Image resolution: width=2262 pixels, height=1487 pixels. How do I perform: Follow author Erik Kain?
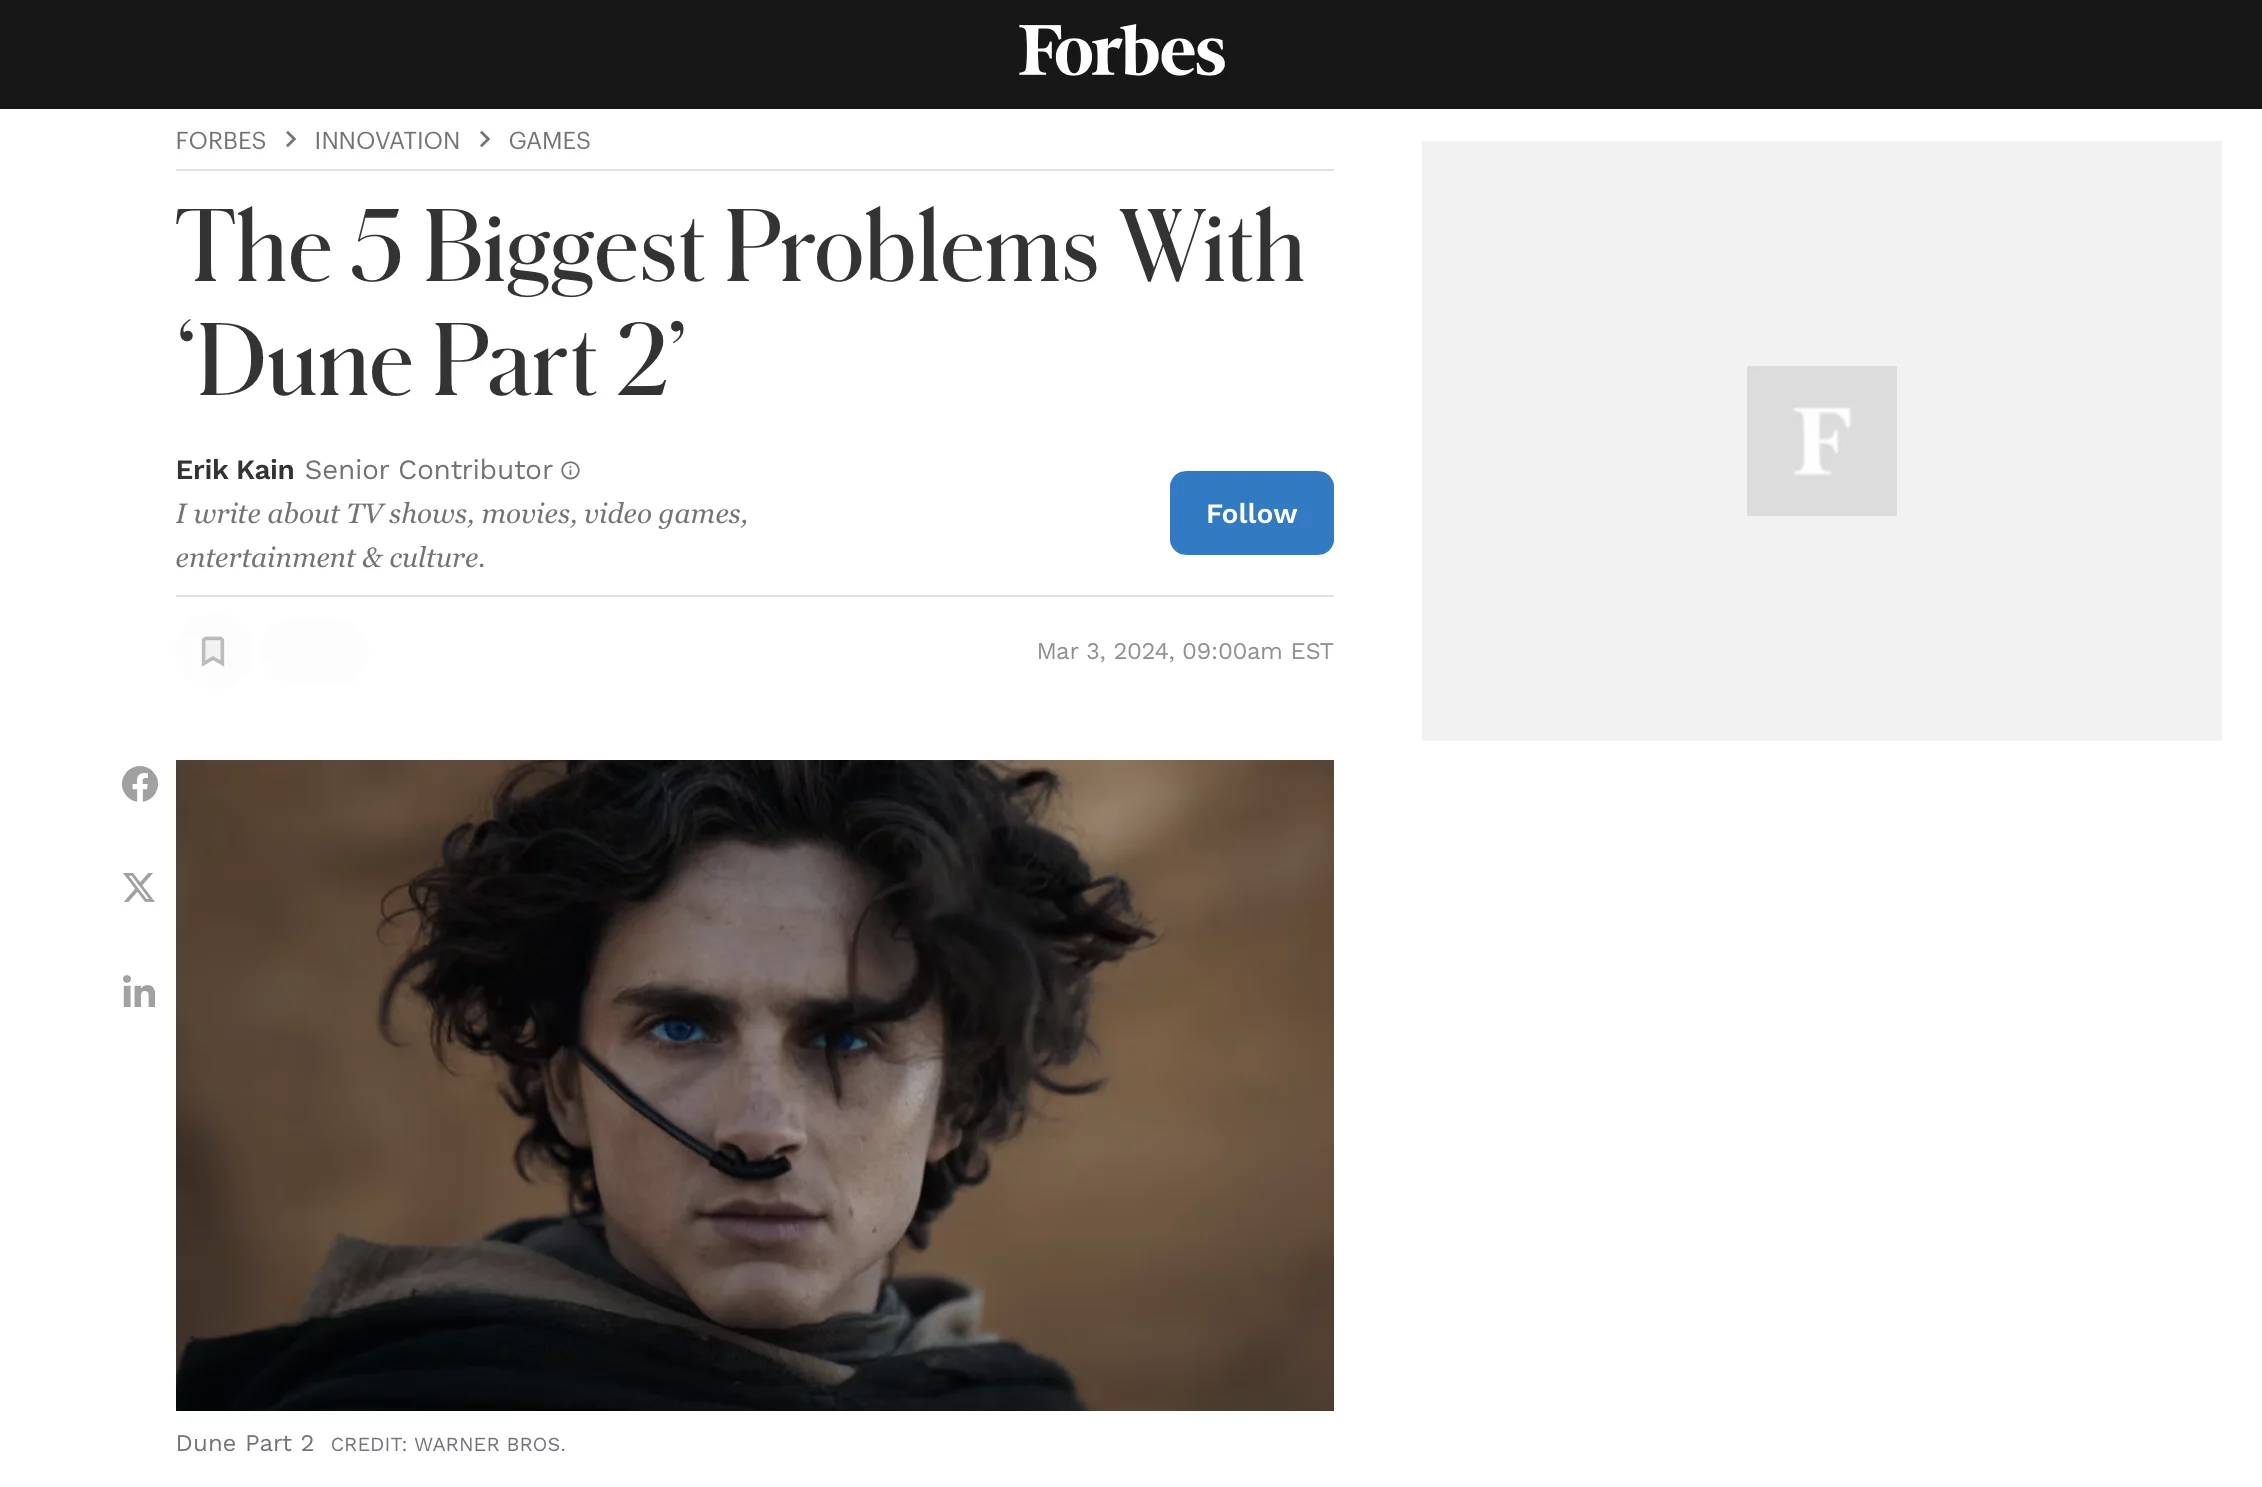coord(1251,513)
